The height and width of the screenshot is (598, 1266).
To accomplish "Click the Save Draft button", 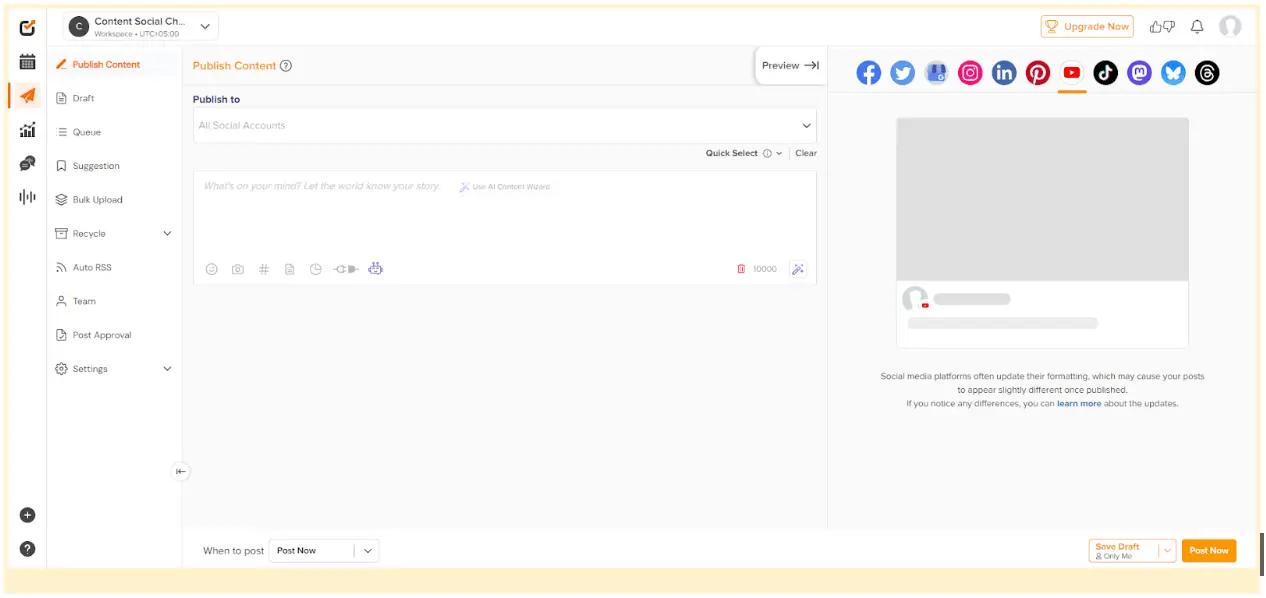I will (x=1124, y=551).
